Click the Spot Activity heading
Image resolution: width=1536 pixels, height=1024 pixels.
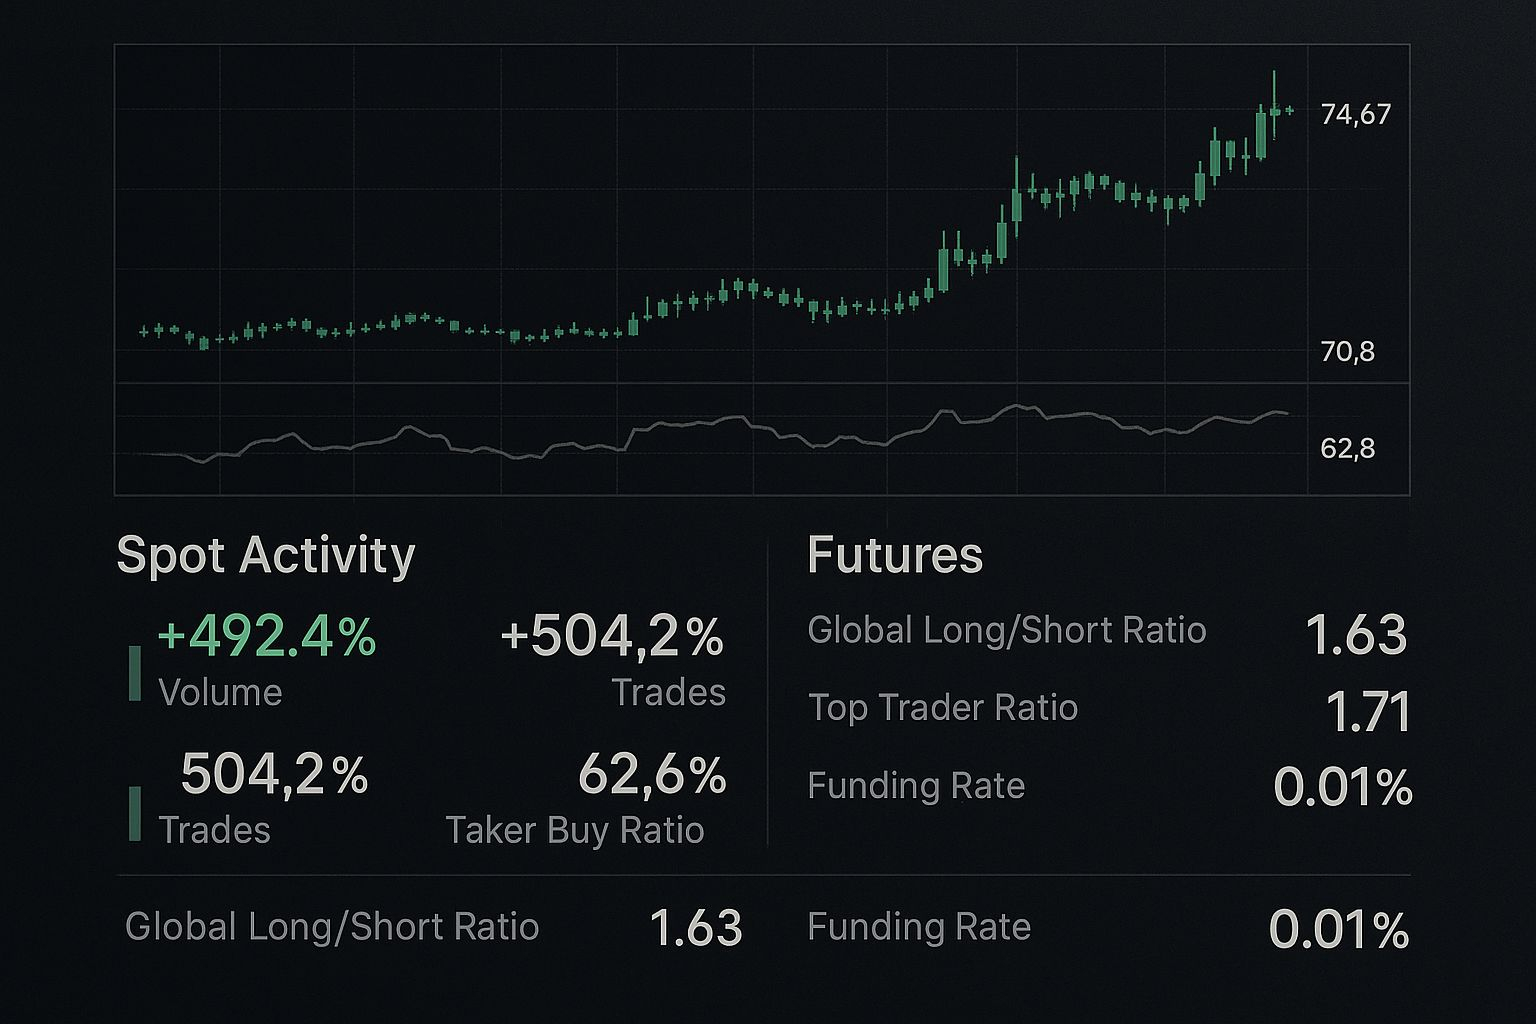click(265, 556)
